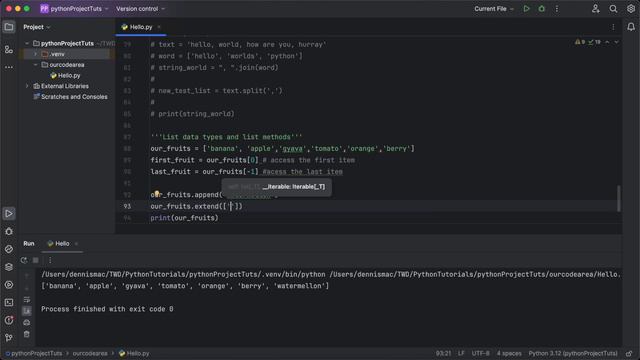The width and height of the screenshot is (640, 360).
Task: Click the intention lightbulb on line 92
Action: coord(157,193)
